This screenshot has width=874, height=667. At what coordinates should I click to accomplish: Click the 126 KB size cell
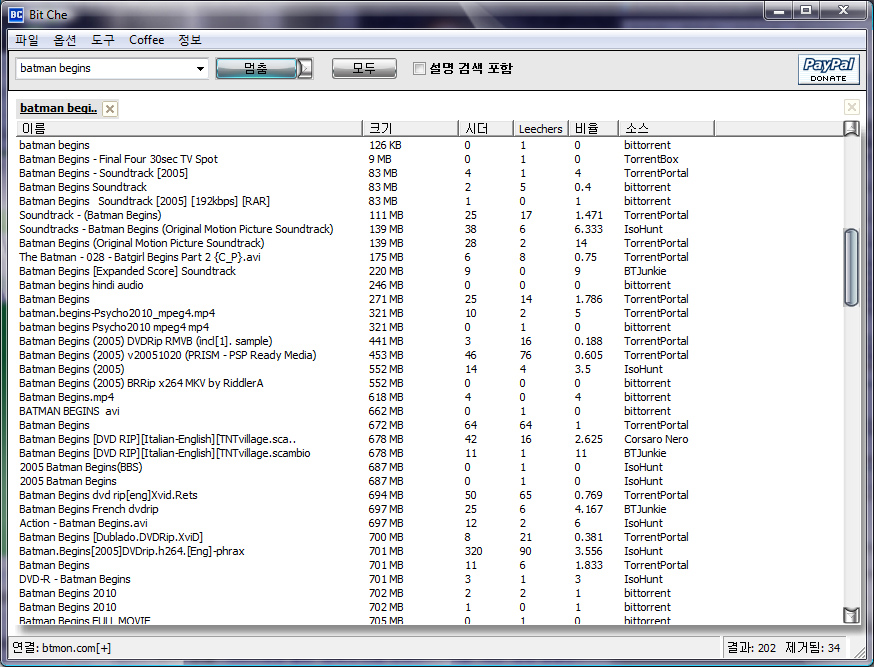[385, 145]
